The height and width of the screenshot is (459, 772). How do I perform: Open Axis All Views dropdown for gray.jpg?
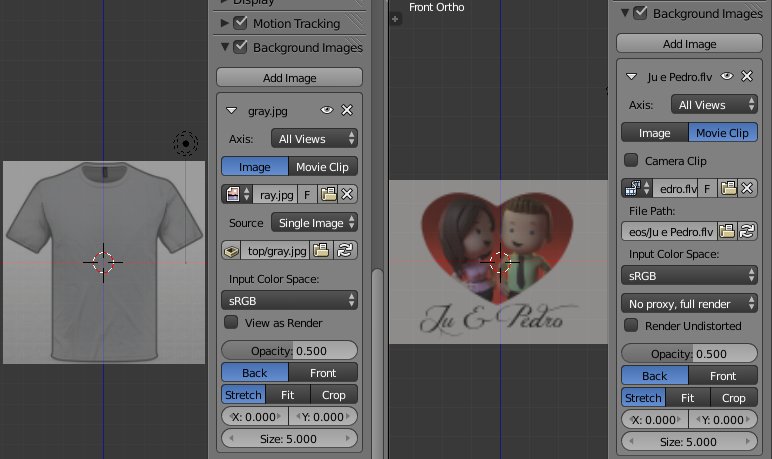click(x=314, y=138)
